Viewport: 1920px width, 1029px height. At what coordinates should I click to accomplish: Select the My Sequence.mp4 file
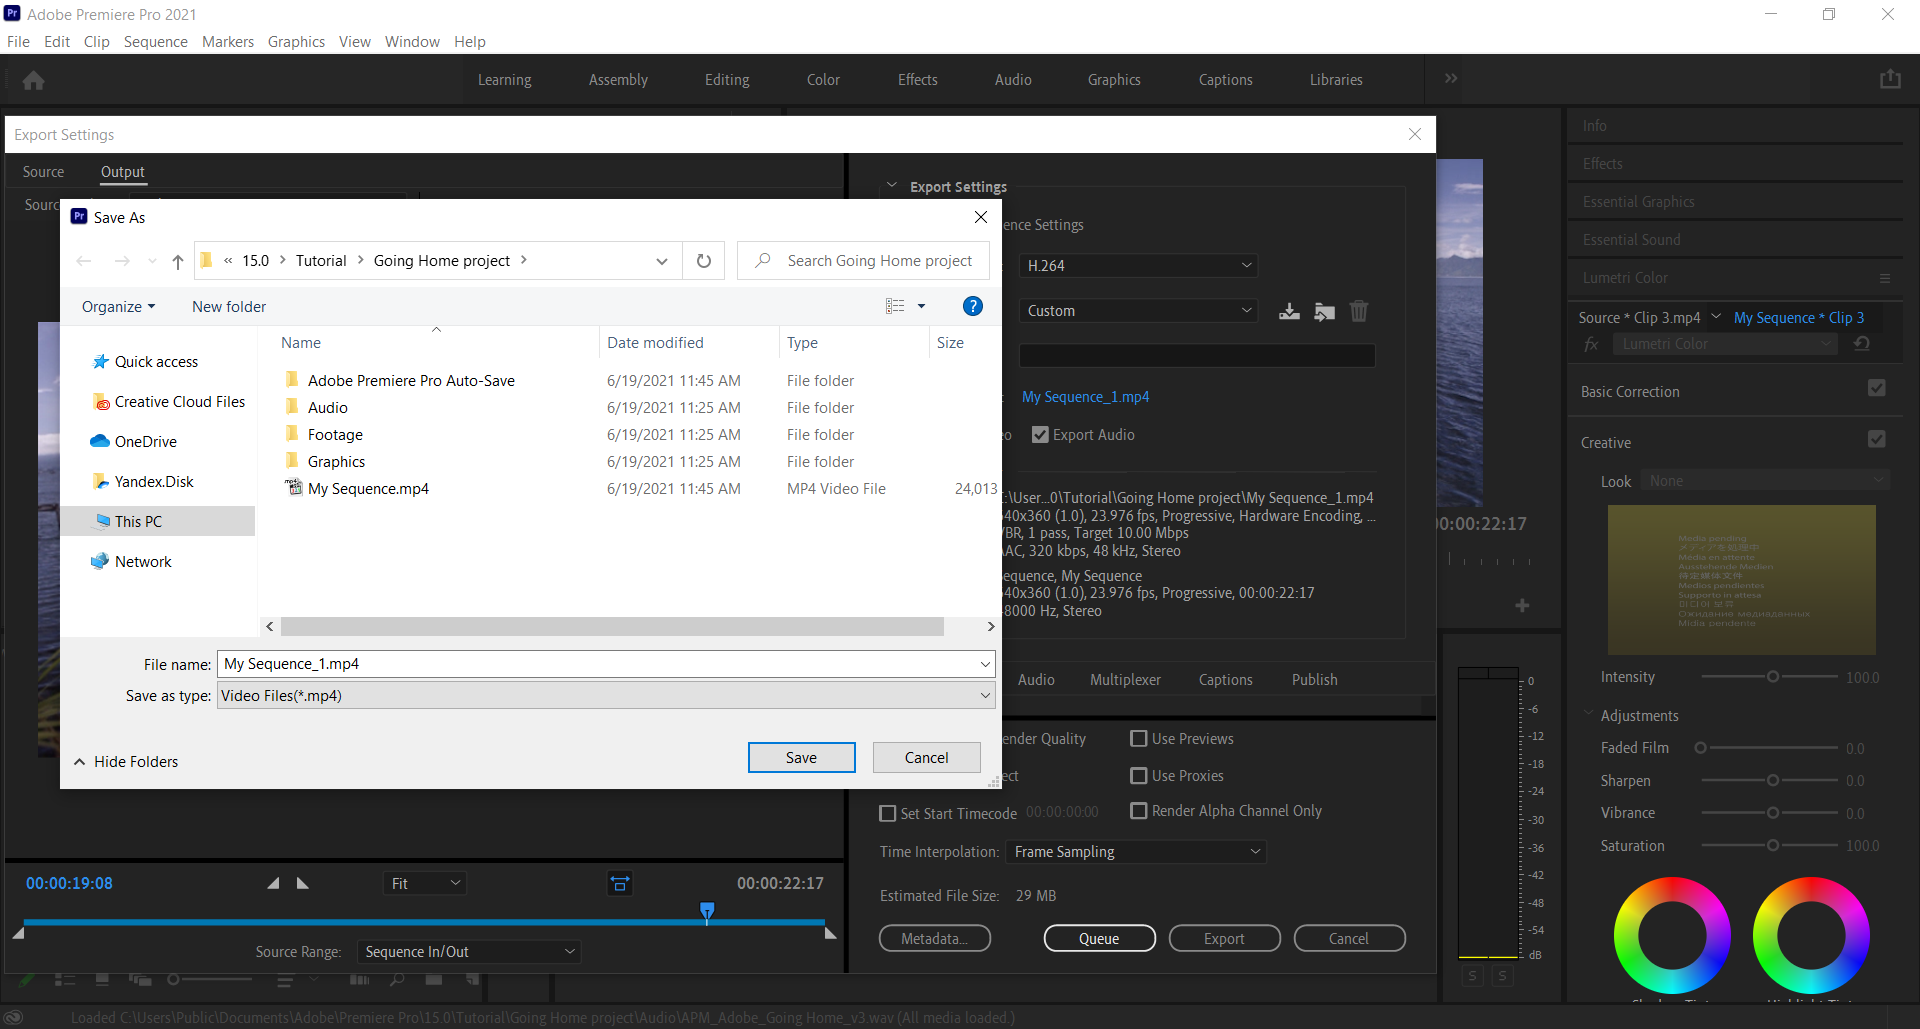368,489
